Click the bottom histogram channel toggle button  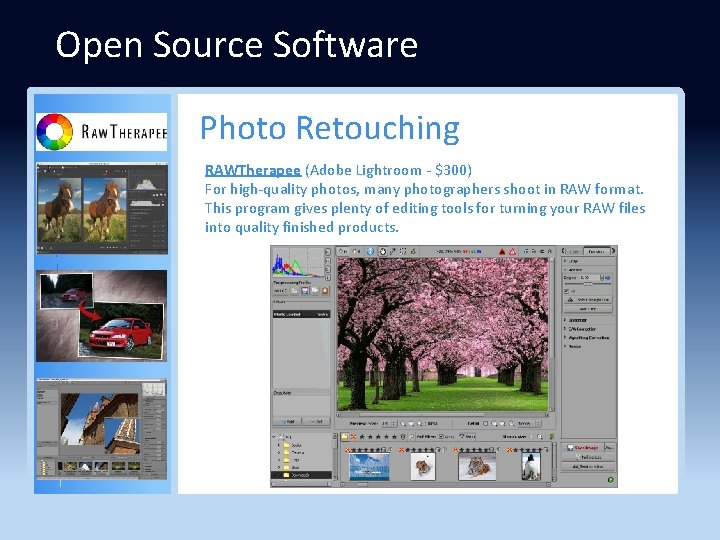(328, 277)
